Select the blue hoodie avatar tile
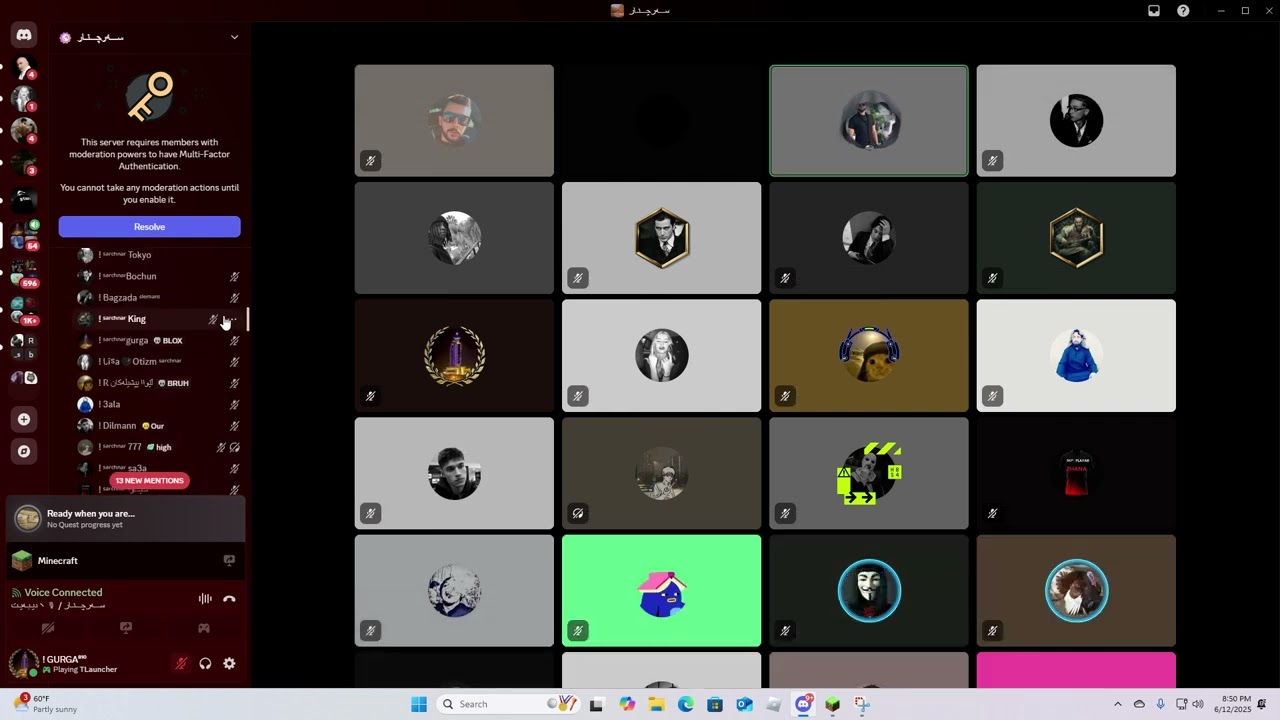Screen dimensions: 1280x720 [1076, 356]
